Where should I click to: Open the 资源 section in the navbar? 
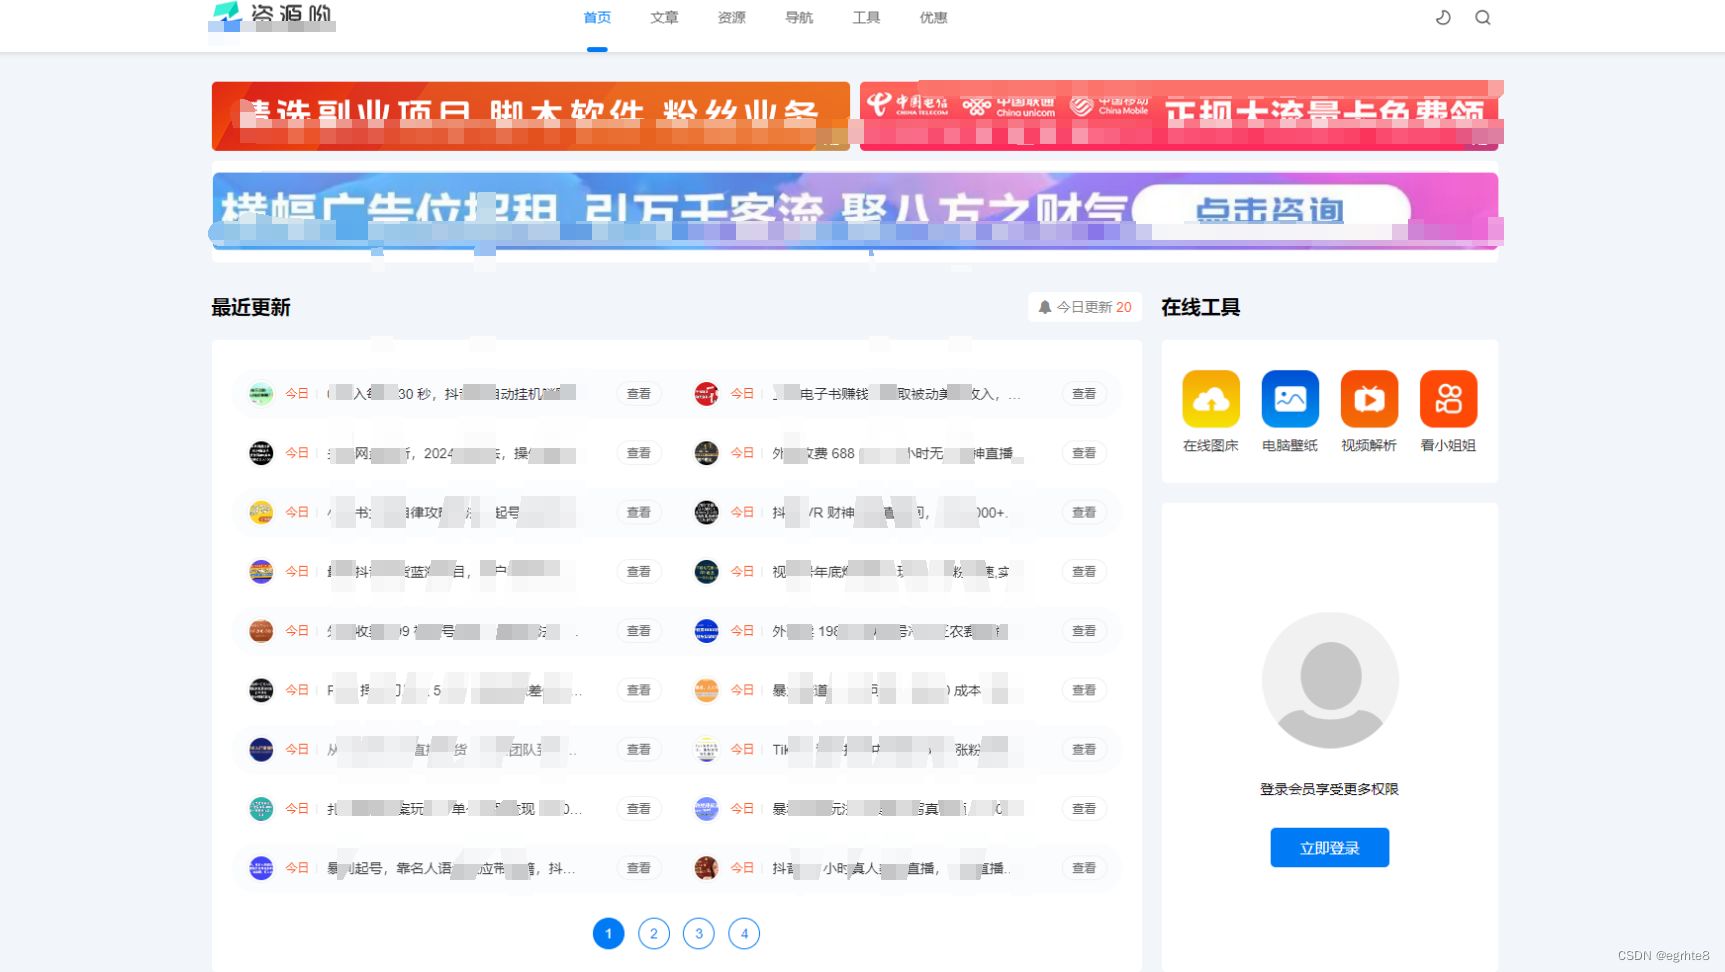pos(731,17)
